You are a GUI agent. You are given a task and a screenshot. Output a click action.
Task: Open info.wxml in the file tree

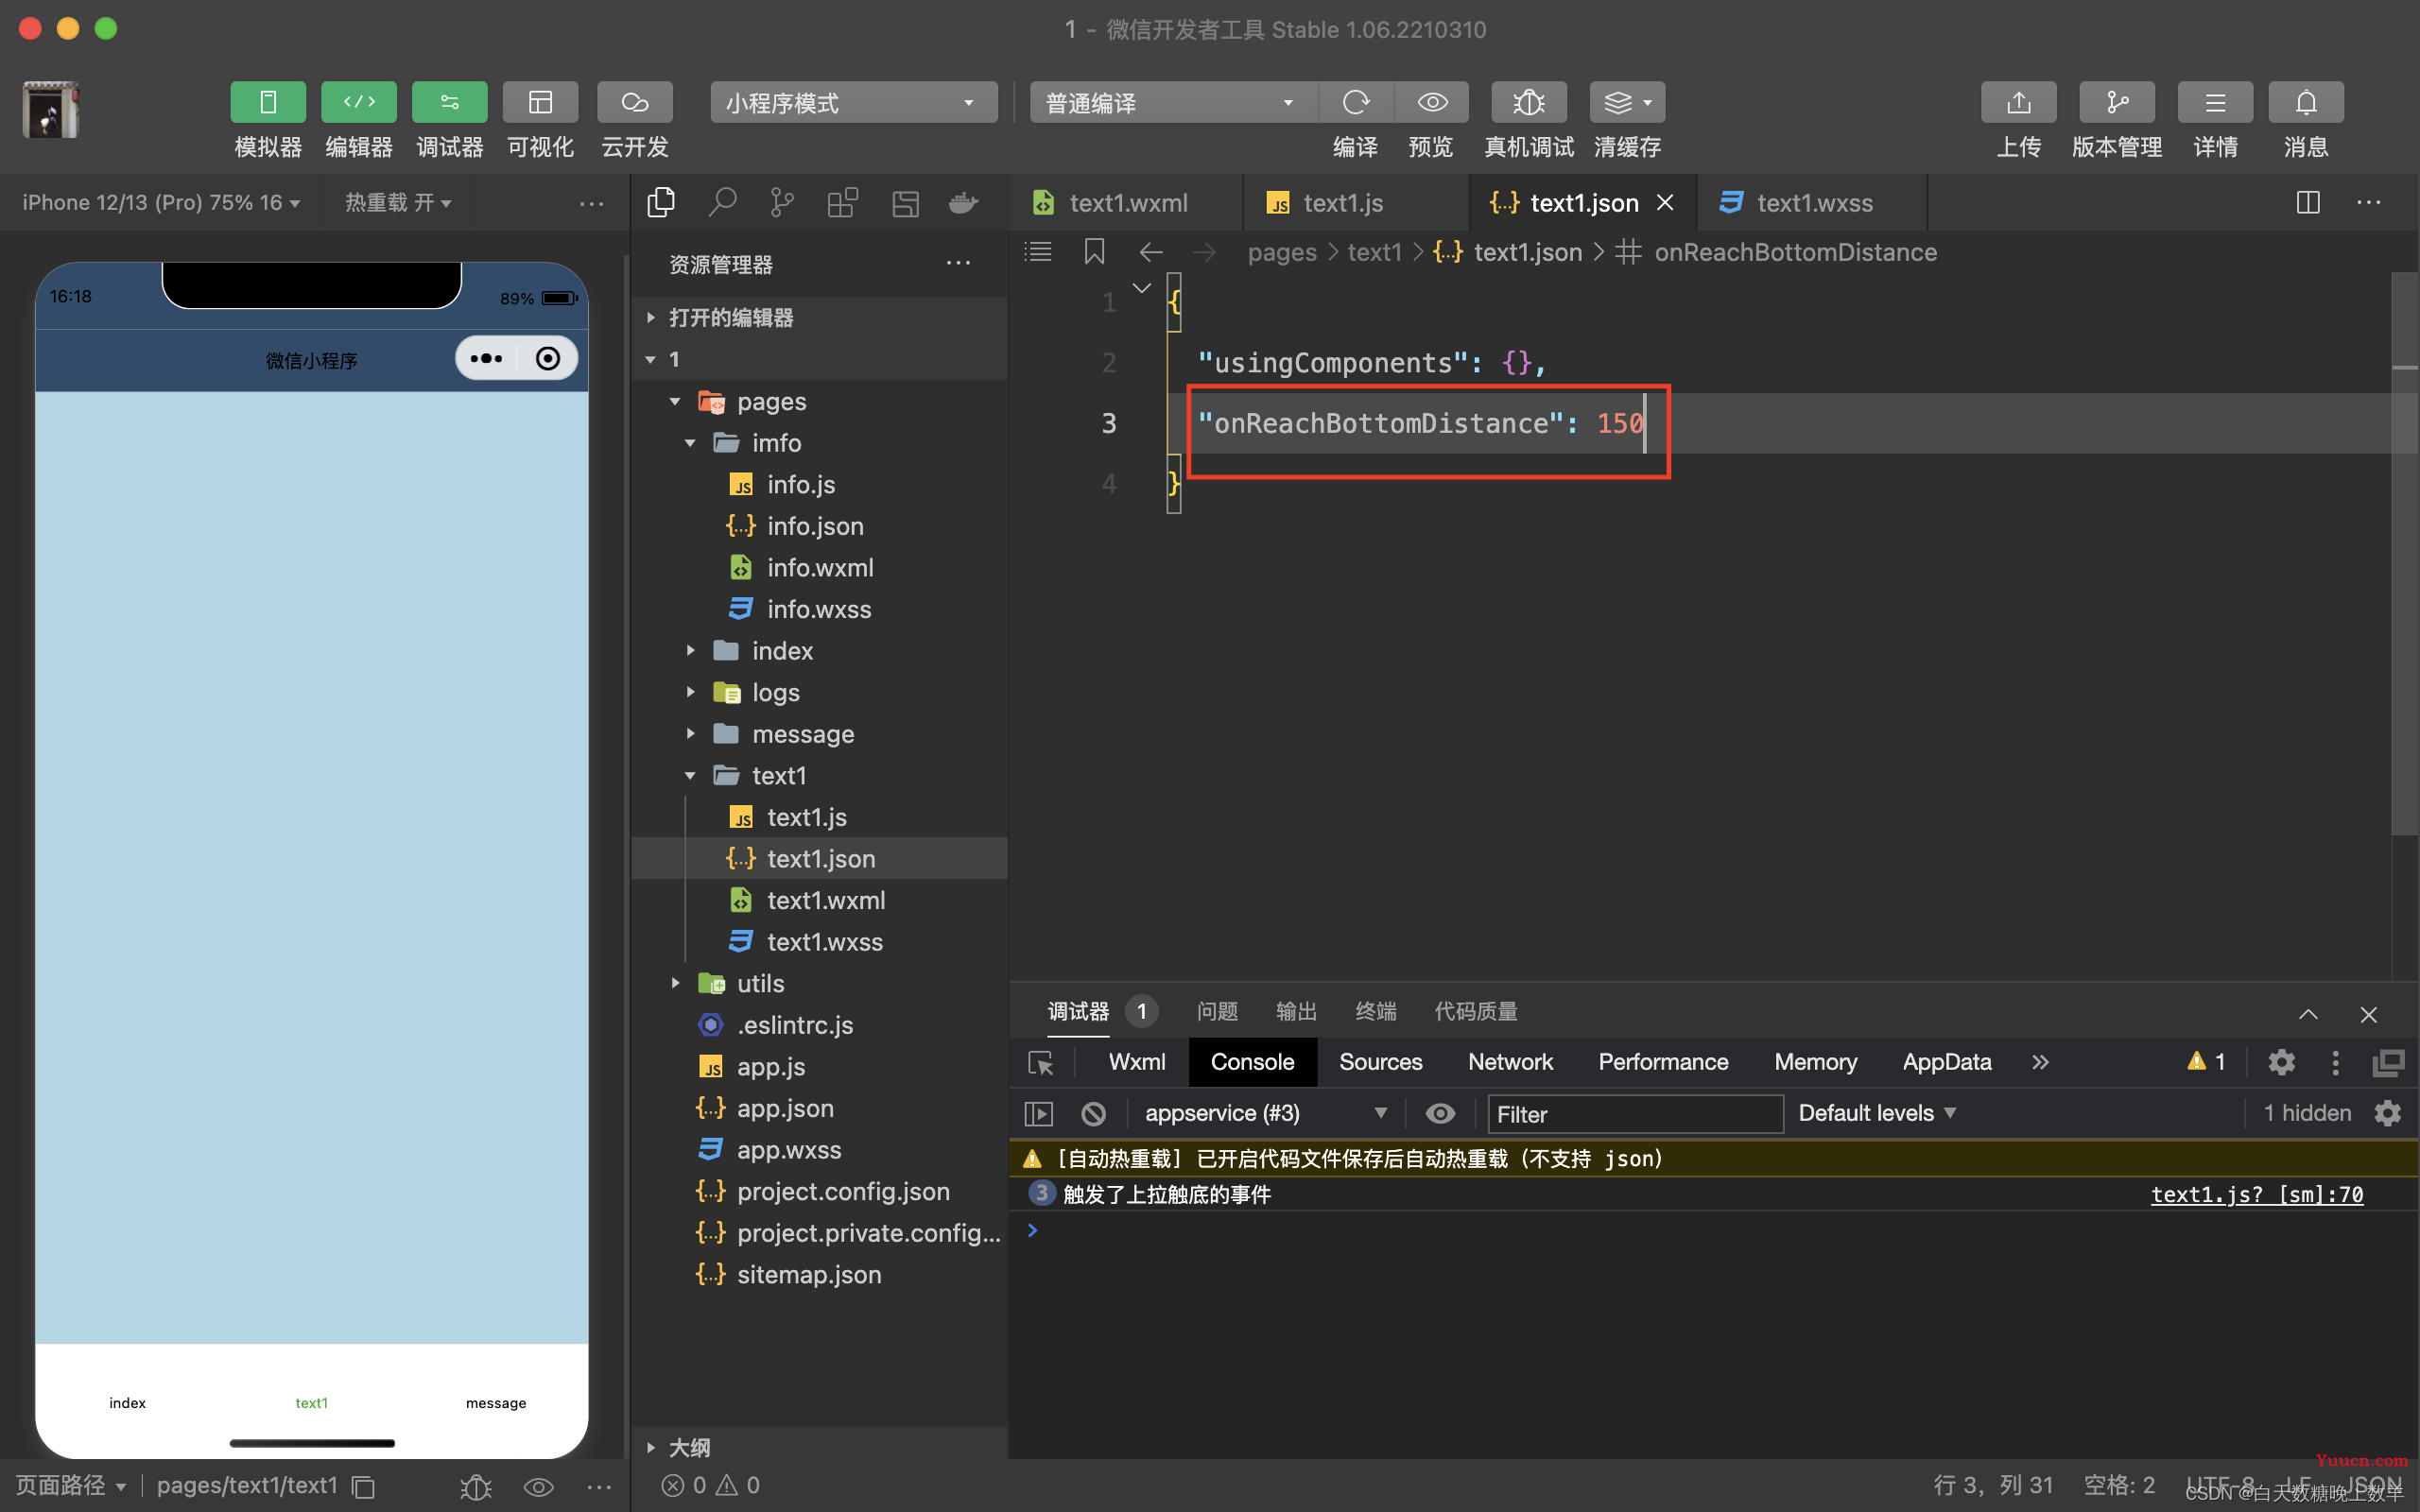point(820,568)
